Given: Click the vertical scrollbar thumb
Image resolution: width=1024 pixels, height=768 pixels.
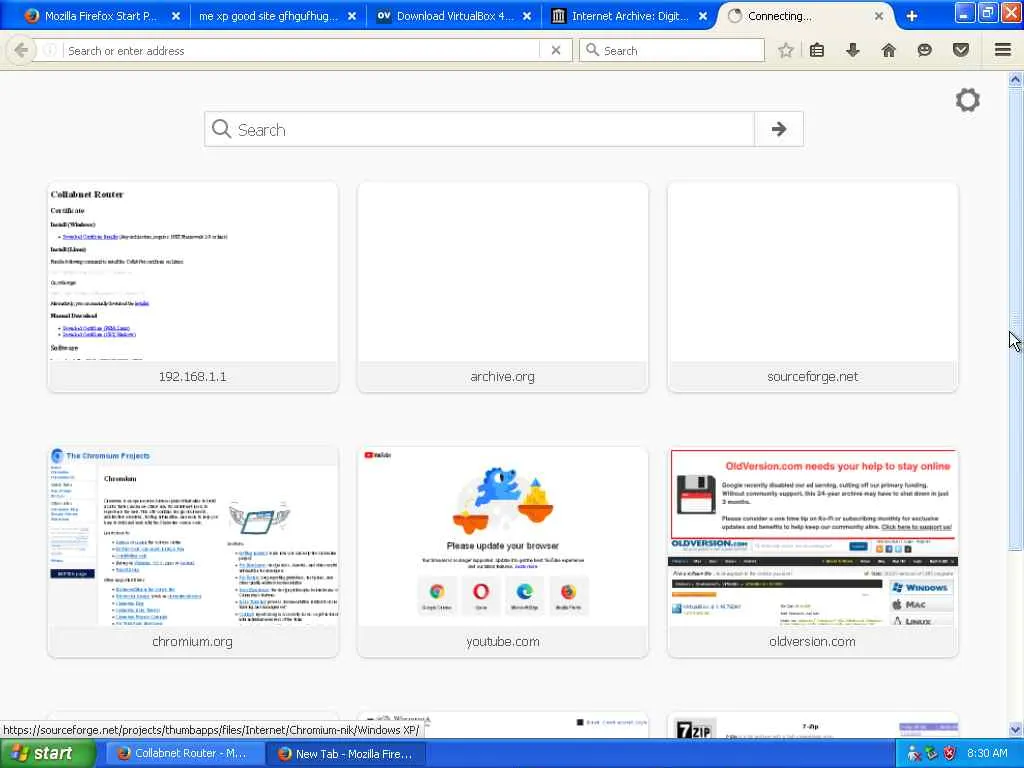Looking at the screenshot, I should tap(1015, 318).
